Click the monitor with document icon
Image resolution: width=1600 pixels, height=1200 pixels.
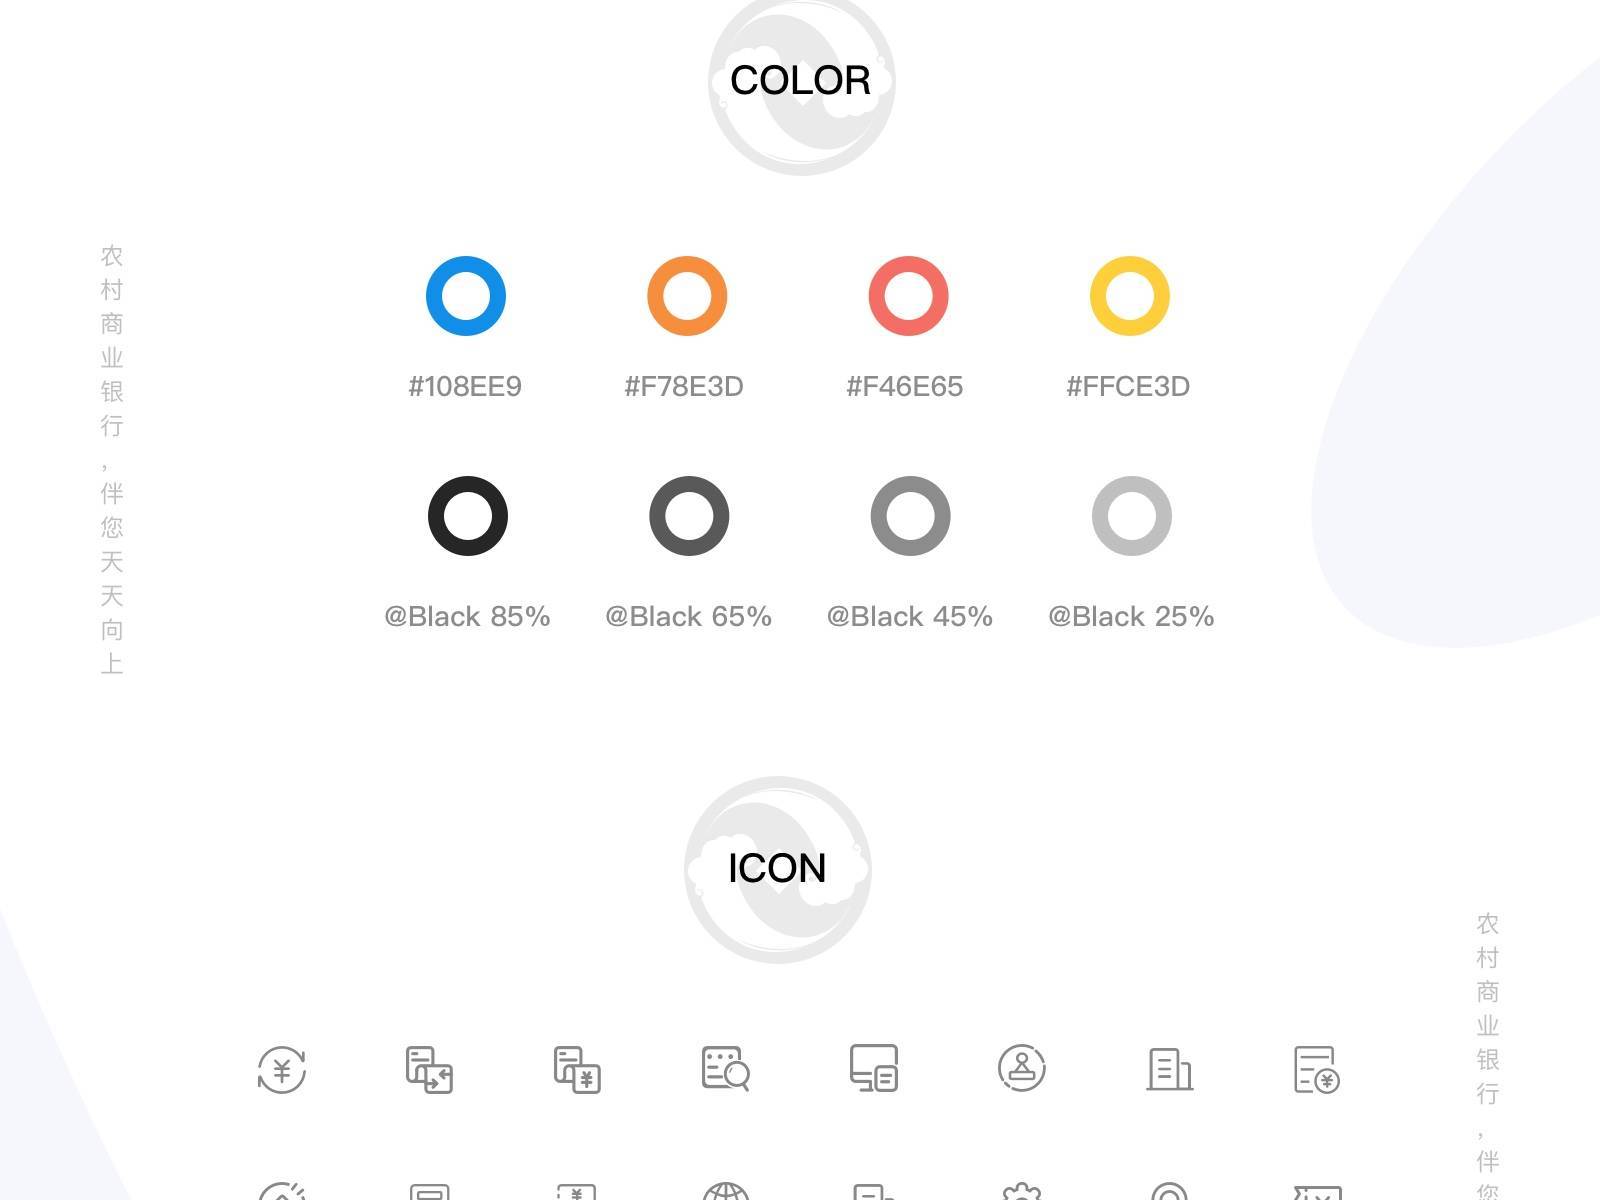point(873,1069)
